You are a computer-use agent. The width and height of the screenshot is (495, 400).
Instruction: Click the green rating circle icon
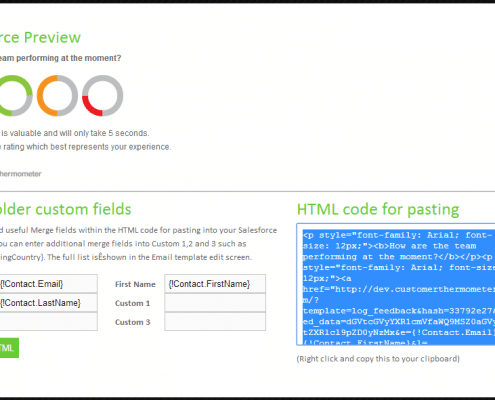click(x=15, y=96)
